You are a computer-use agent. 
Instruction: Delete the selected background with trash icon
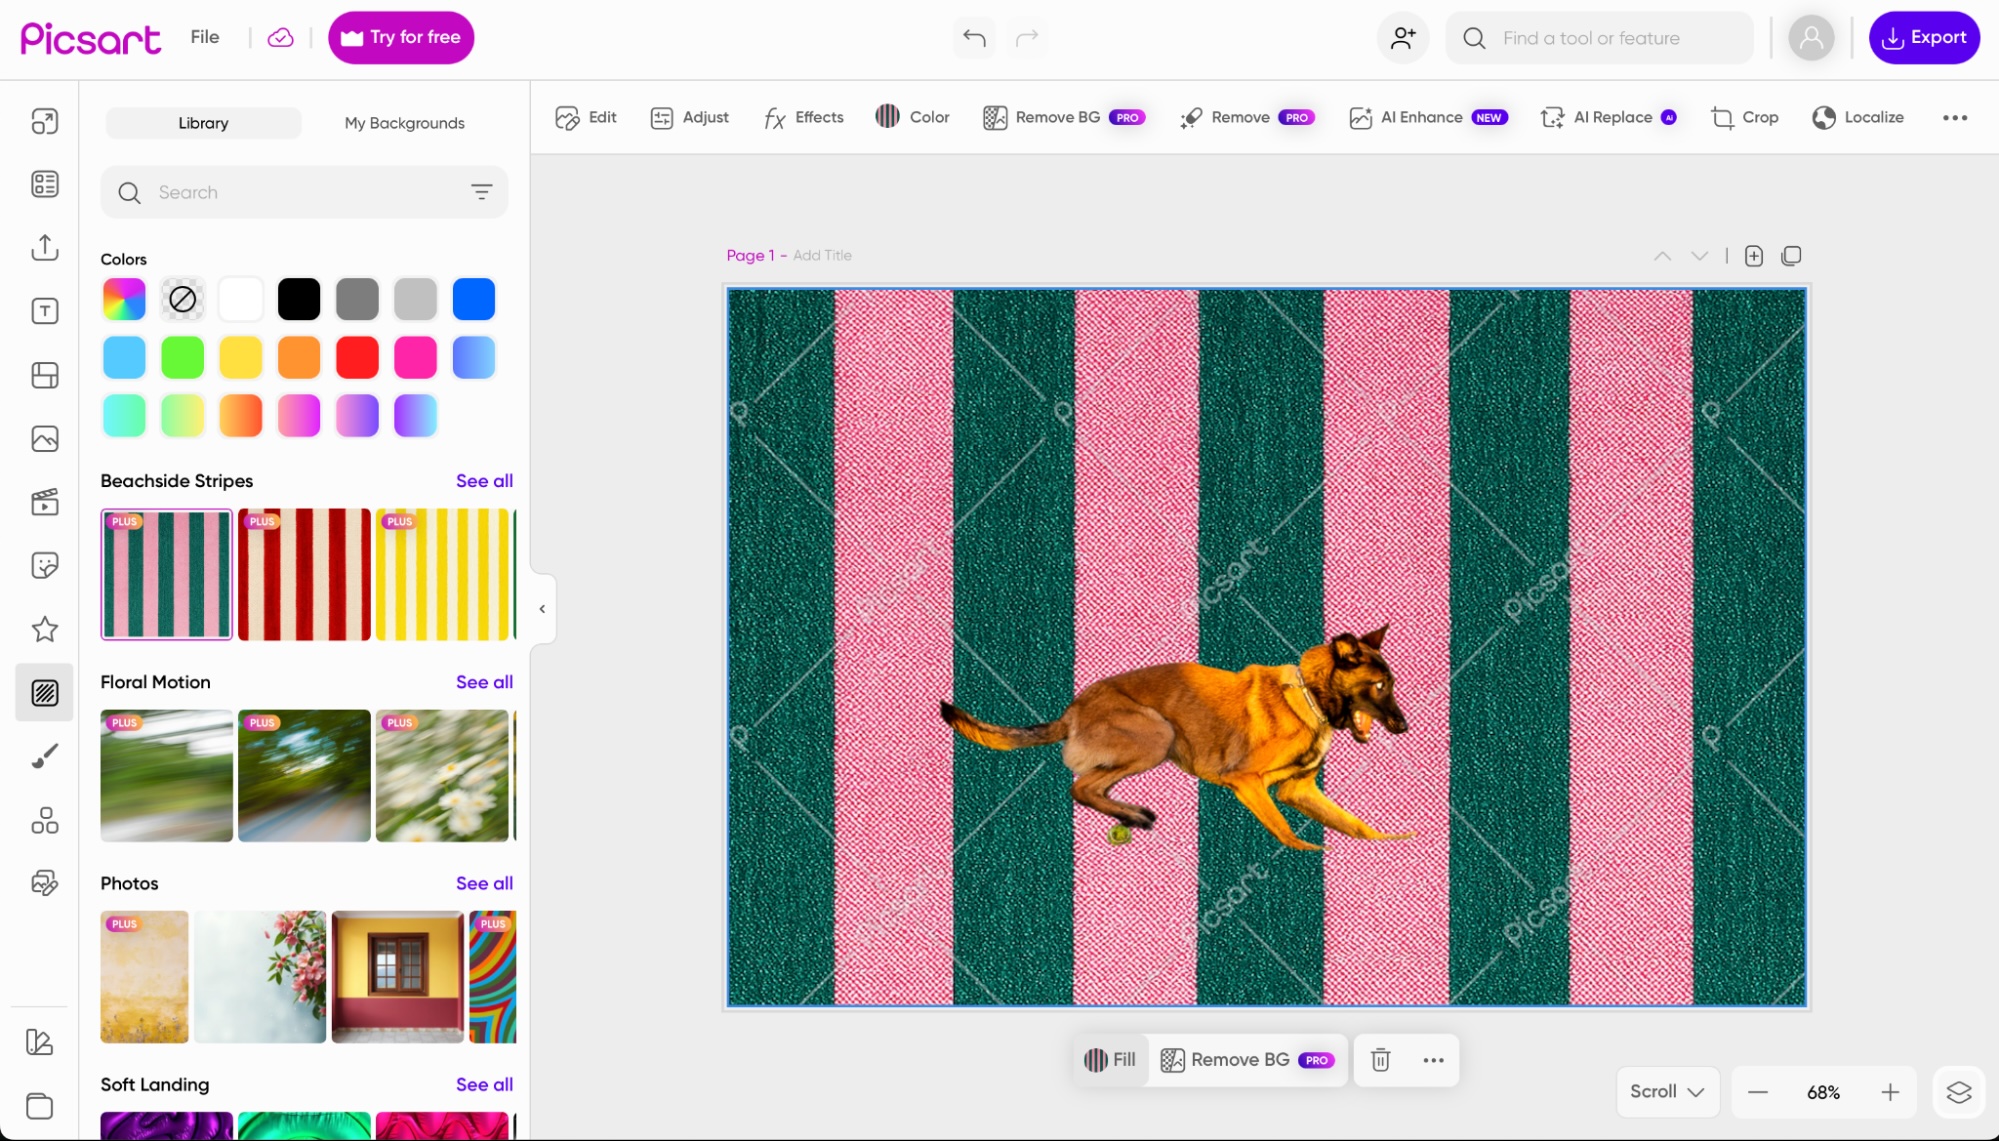coord(1380,1060)
